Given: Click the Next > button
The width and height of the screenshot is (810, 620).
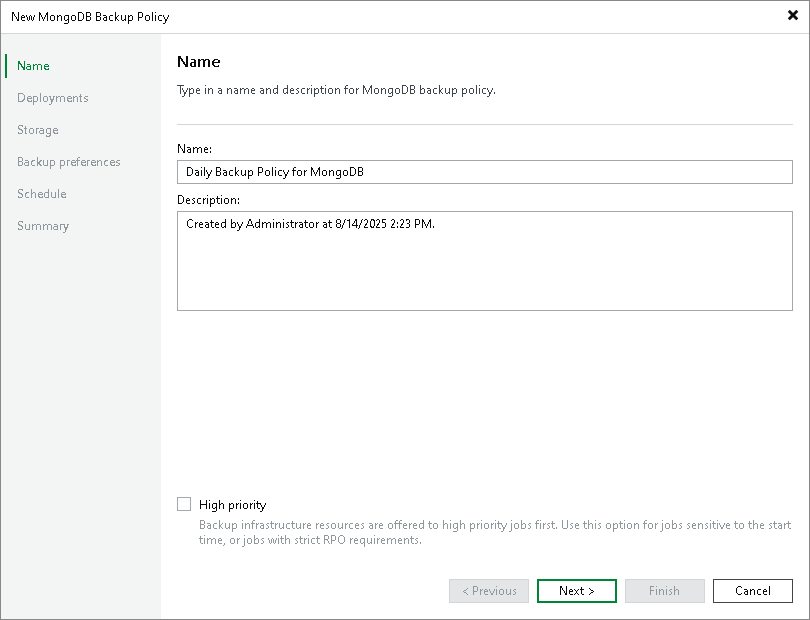Looking at the screenshot, I should 577,591.
